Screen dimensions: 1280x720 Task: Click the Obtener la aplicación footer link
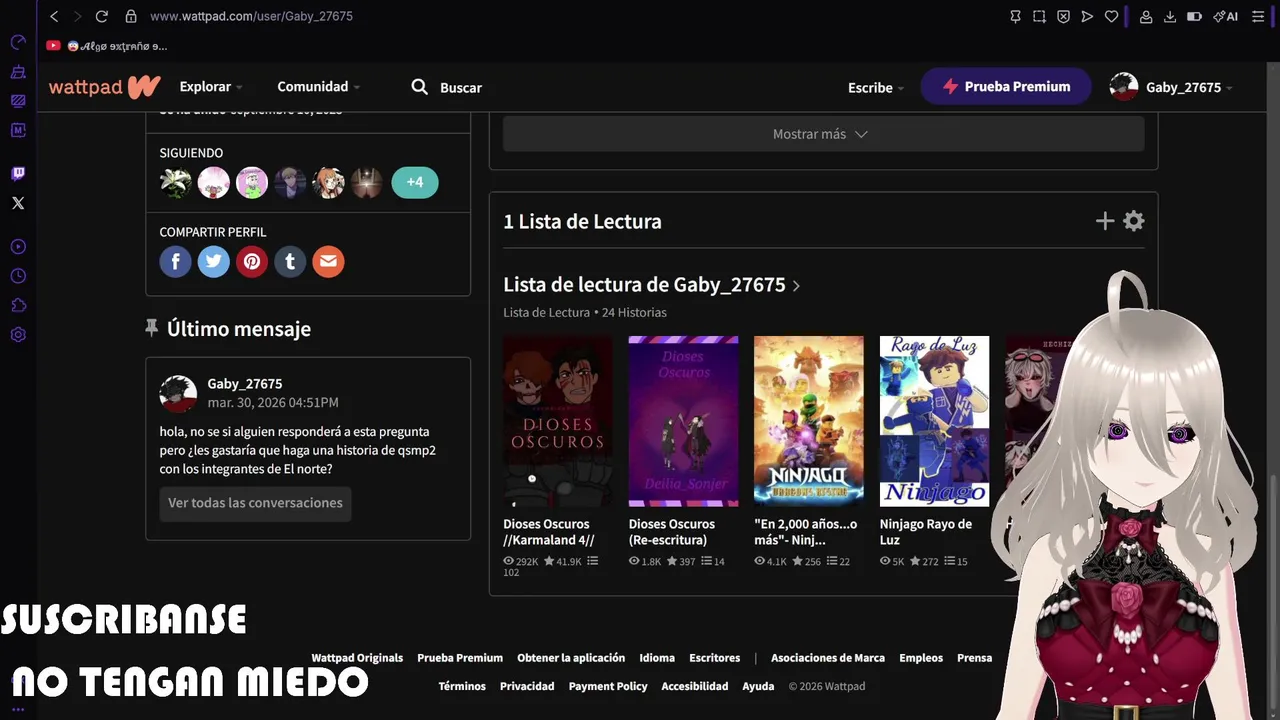pos(571,658)
